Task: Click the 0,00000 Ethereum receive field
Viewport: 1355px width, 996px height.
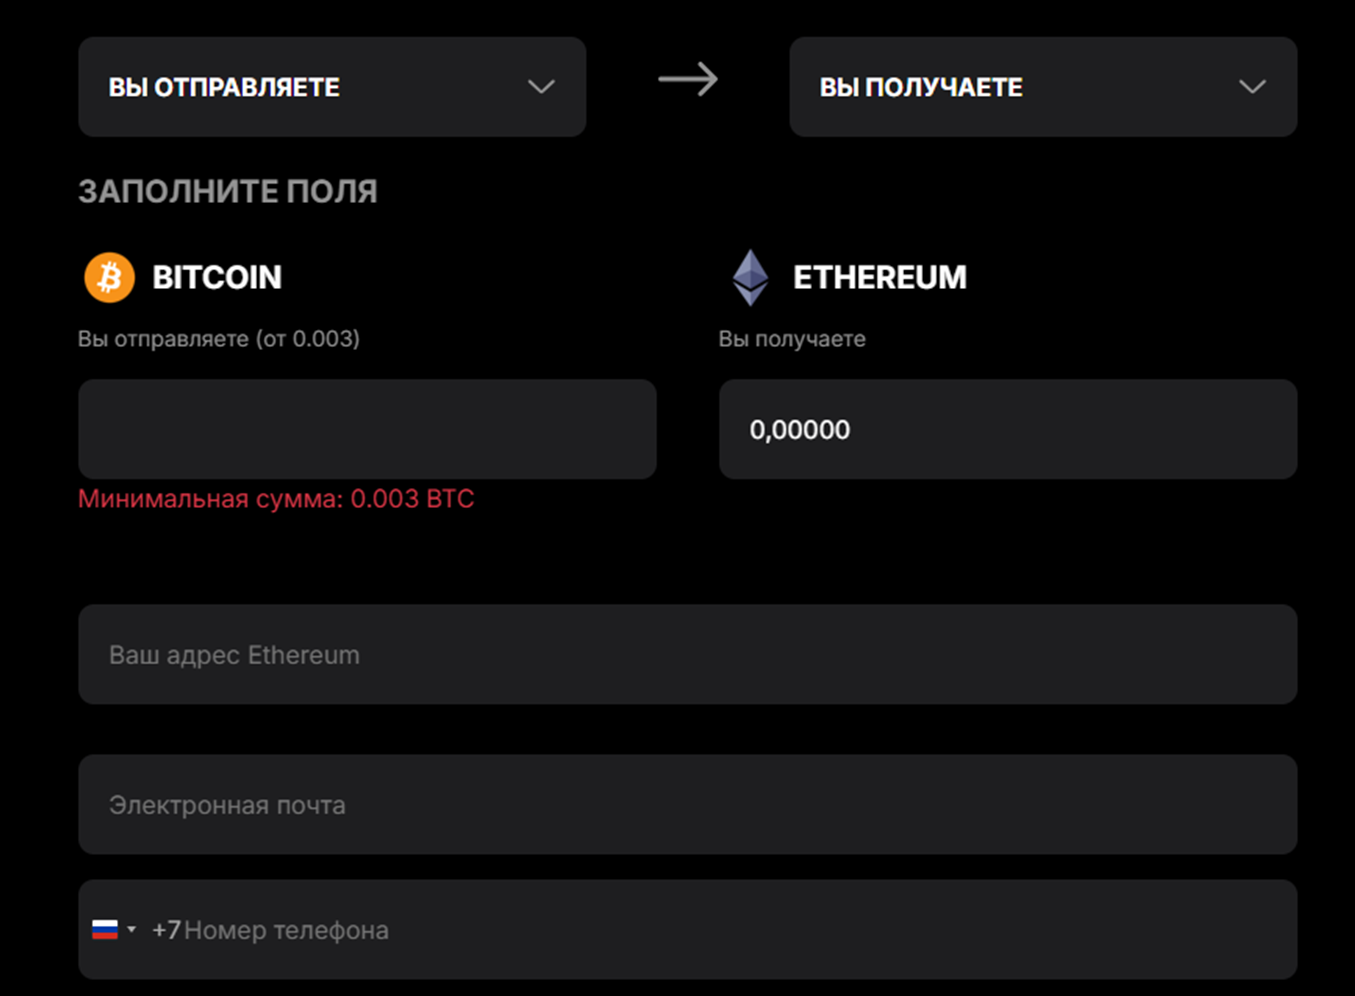Action: [x=1008, y=429]
